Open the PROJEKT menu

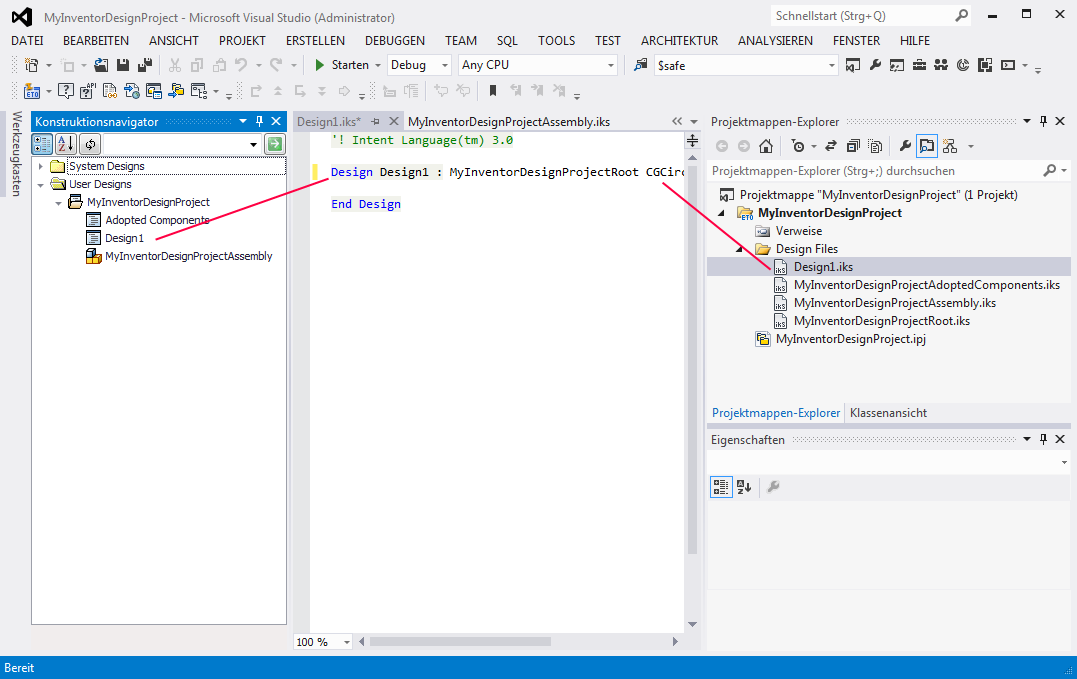(x=242, y=41)
